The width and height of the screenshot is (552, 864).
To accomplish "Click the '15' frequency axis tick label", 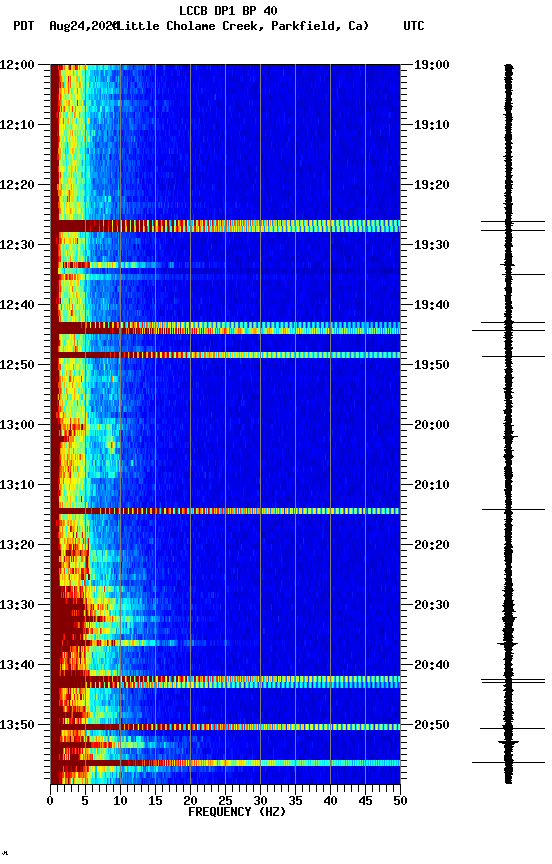I will pyautogui.click(x=155, y=801).
